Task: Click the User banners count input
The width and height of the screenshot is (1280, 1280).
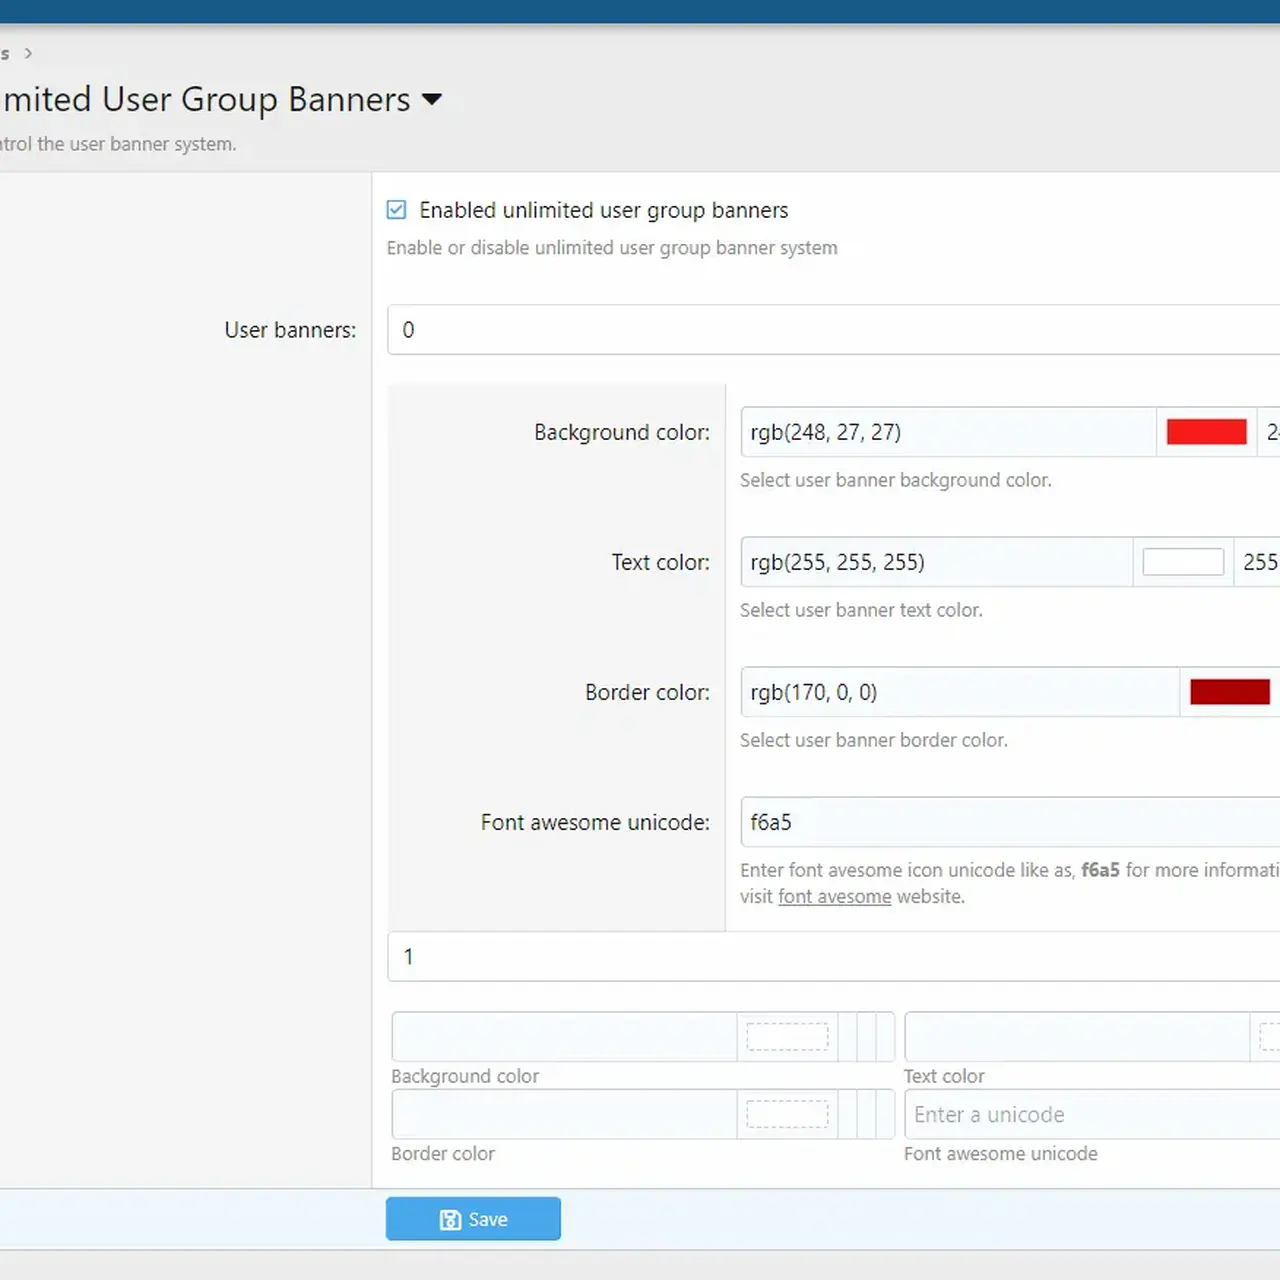Action: (x=700, y=329)
